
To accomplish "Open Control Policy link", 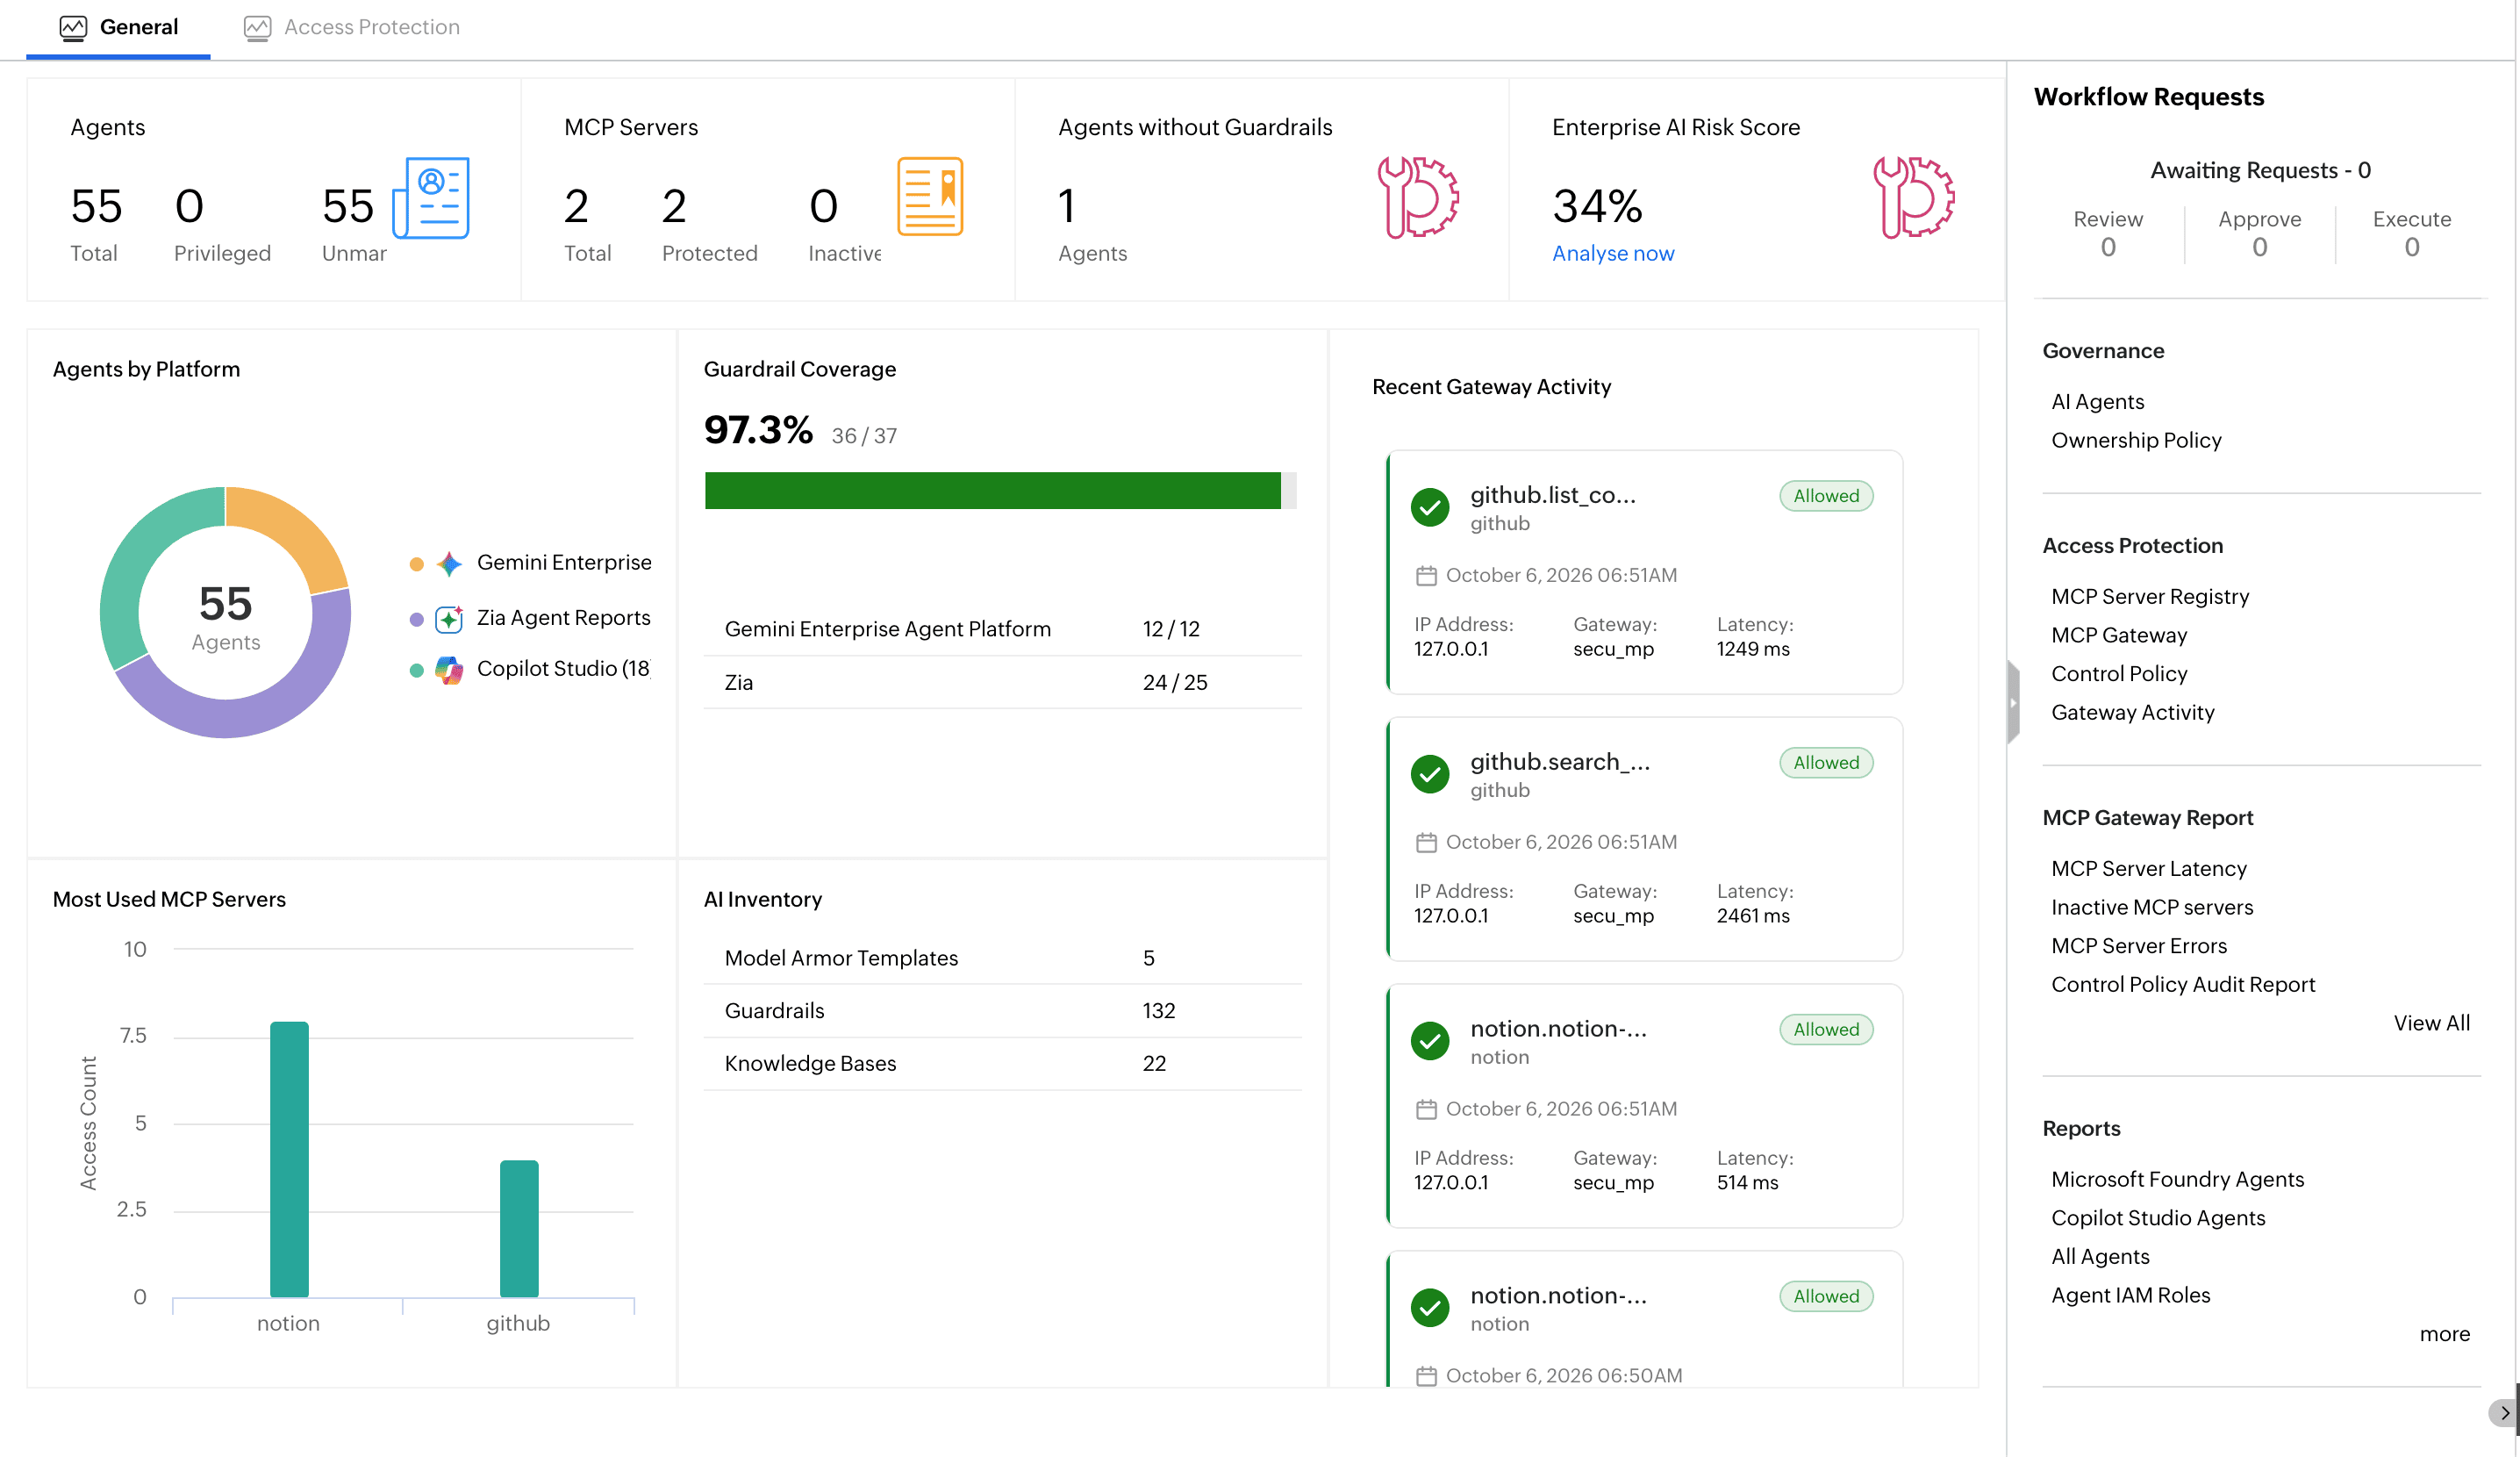I will tap(2119, 674).
